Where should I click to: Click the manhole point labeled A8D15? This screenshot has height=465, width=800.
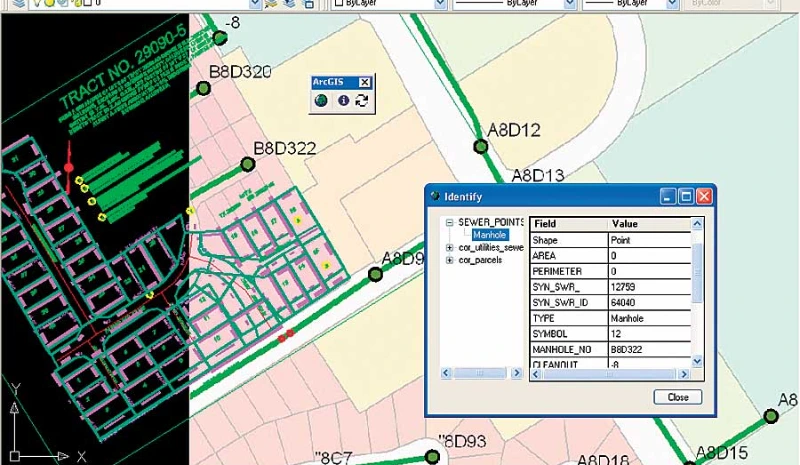(x=690, y=459)
